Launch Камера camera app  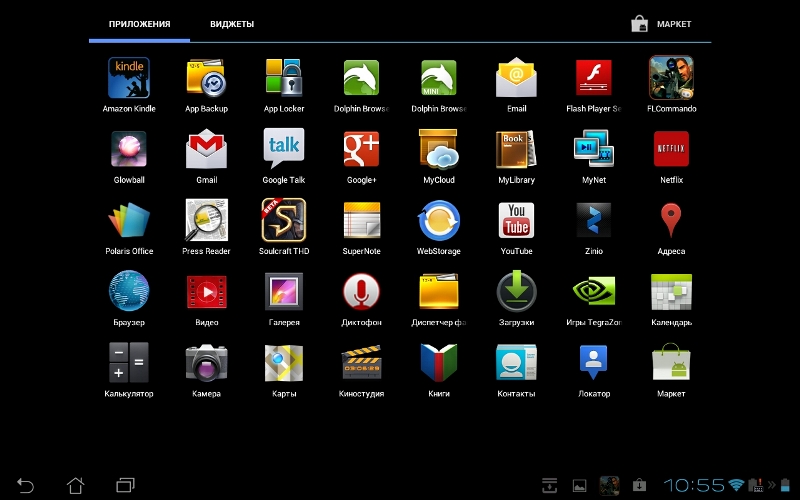click(x=206, y=362)
